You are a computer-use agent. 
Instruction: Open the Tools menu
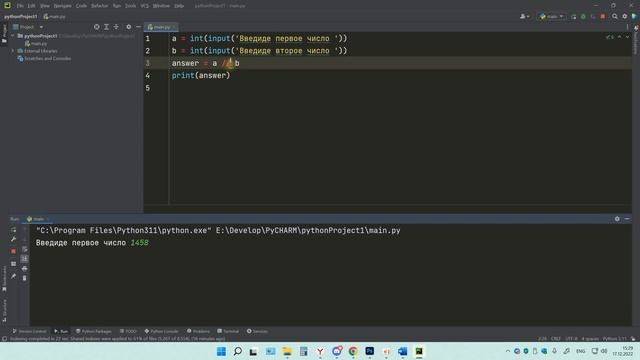pos(131,6)
